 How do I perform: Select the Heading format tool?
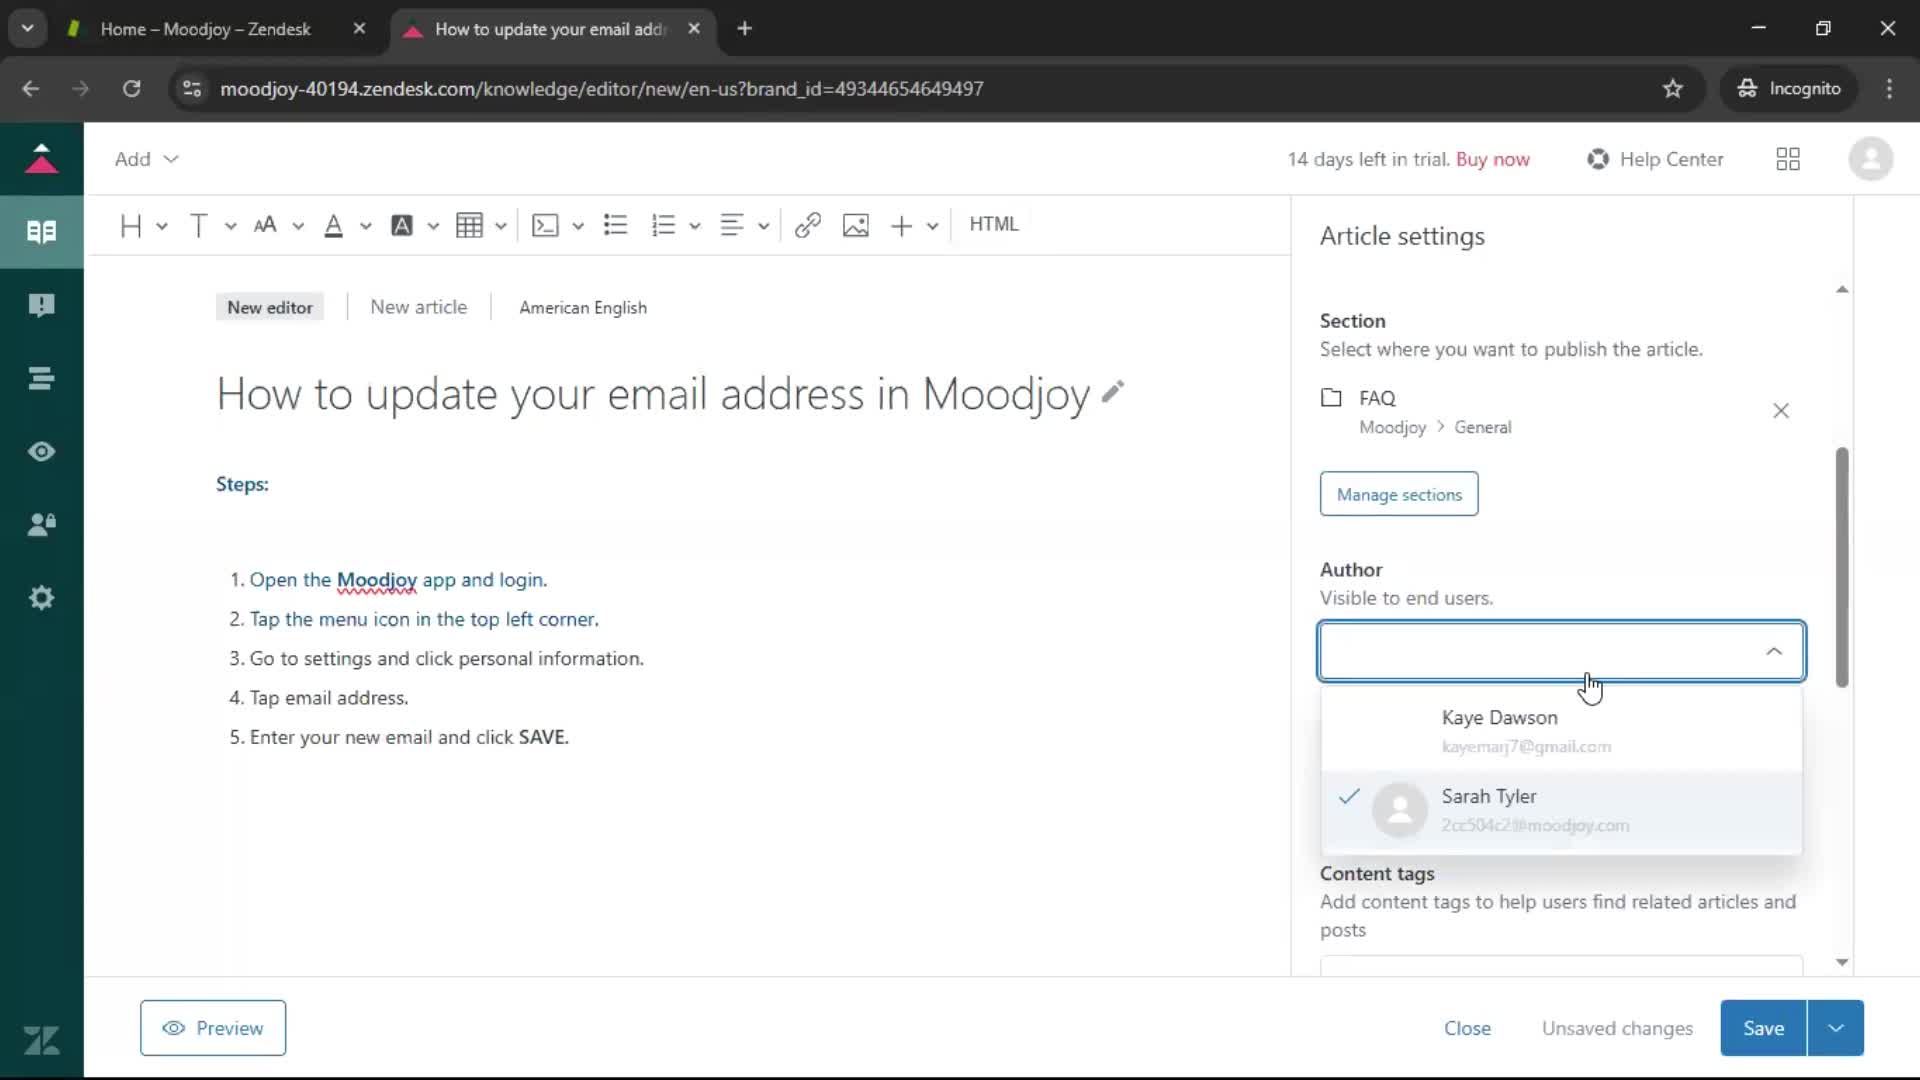point(130,226)
